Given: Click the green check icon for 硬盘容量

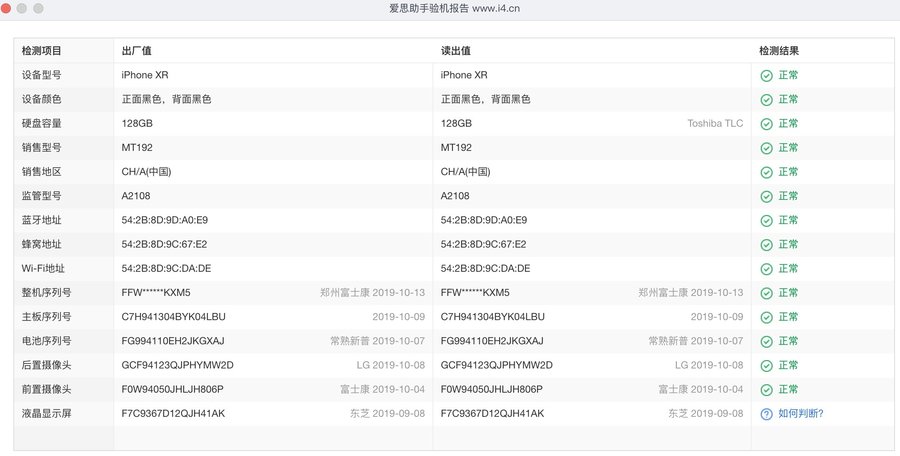Looking at the screenshot, I should pyautogui.click(x=766, y=124).
